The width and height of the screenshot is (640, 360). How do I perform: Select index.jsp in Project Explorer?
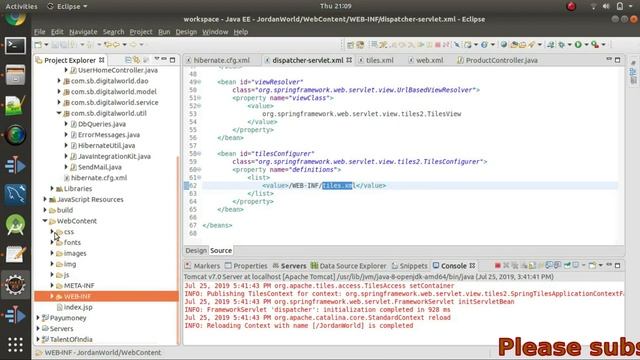click(x=78, y=307)
